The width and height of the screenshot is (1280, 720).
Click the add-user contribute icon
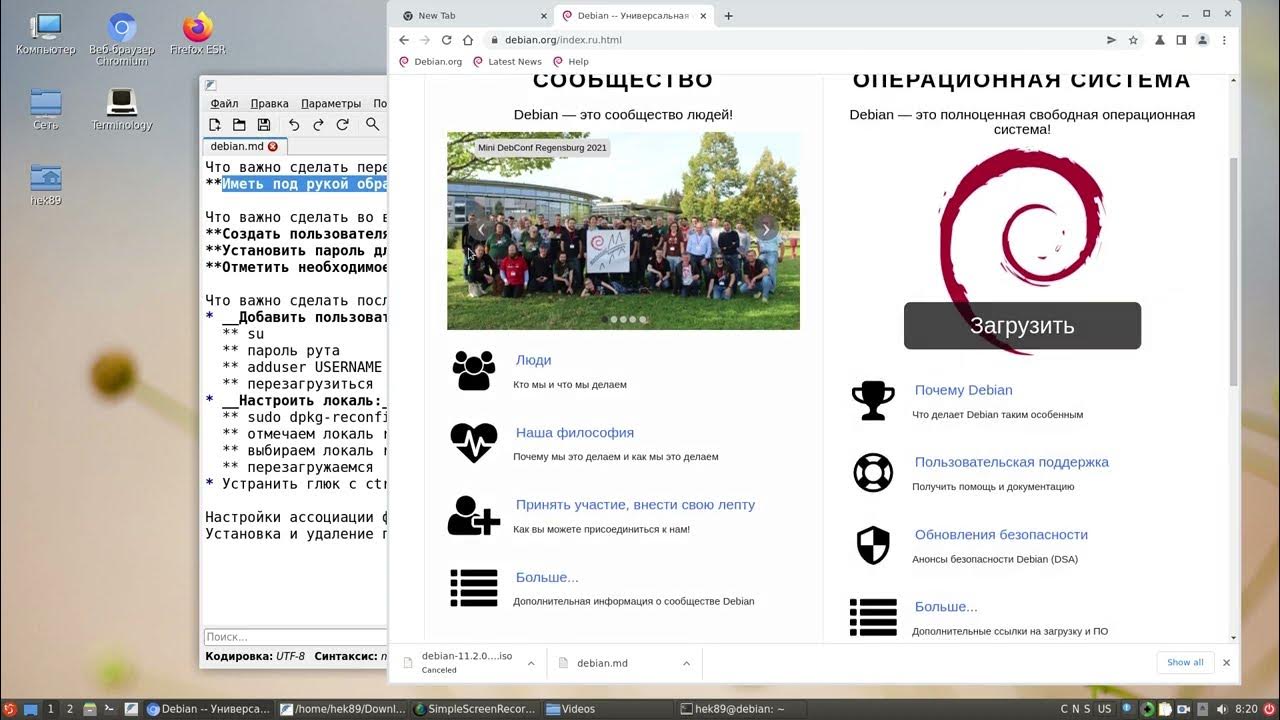(x=474, y=515)
